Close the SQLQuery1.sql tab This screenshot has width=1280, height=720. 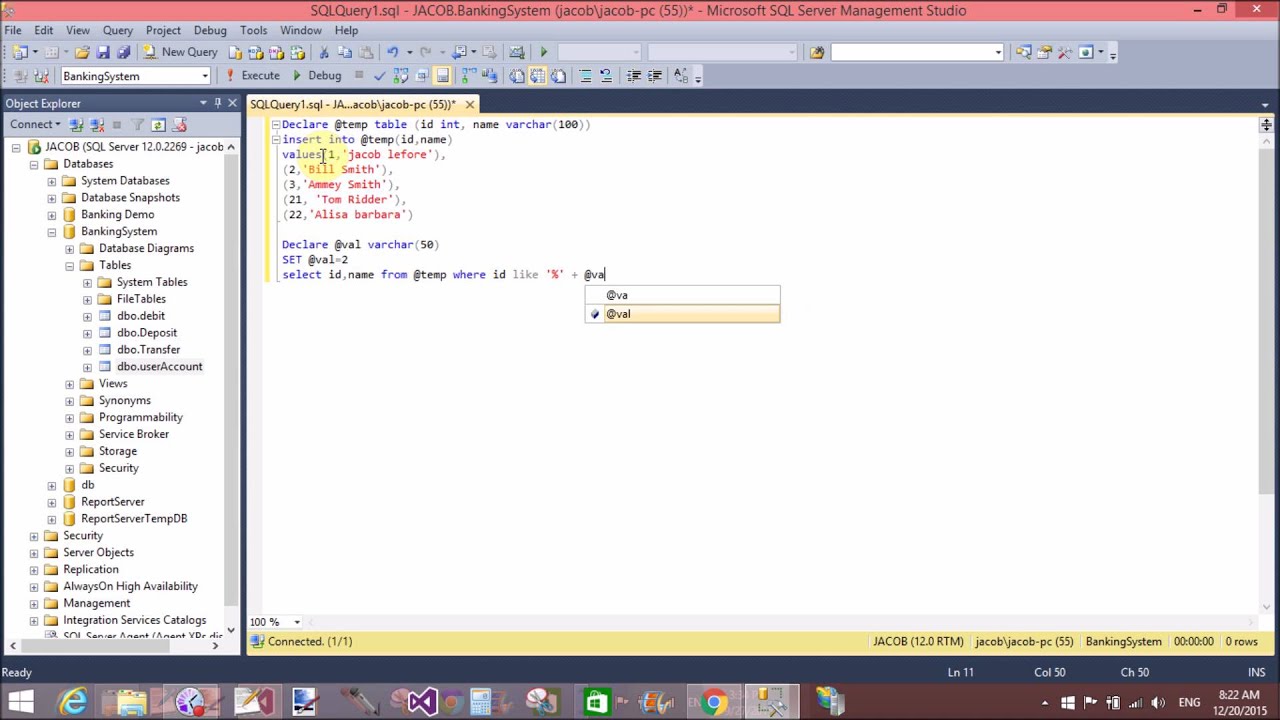469,104
